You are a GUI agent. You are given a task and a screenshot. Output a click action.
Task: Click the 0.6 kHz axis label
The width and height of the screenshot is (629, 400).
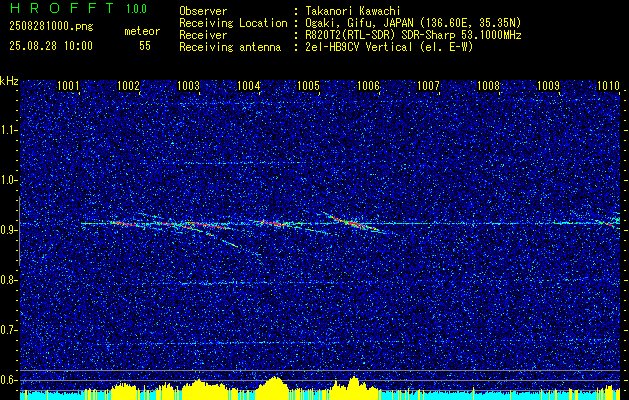click(9, 380)
